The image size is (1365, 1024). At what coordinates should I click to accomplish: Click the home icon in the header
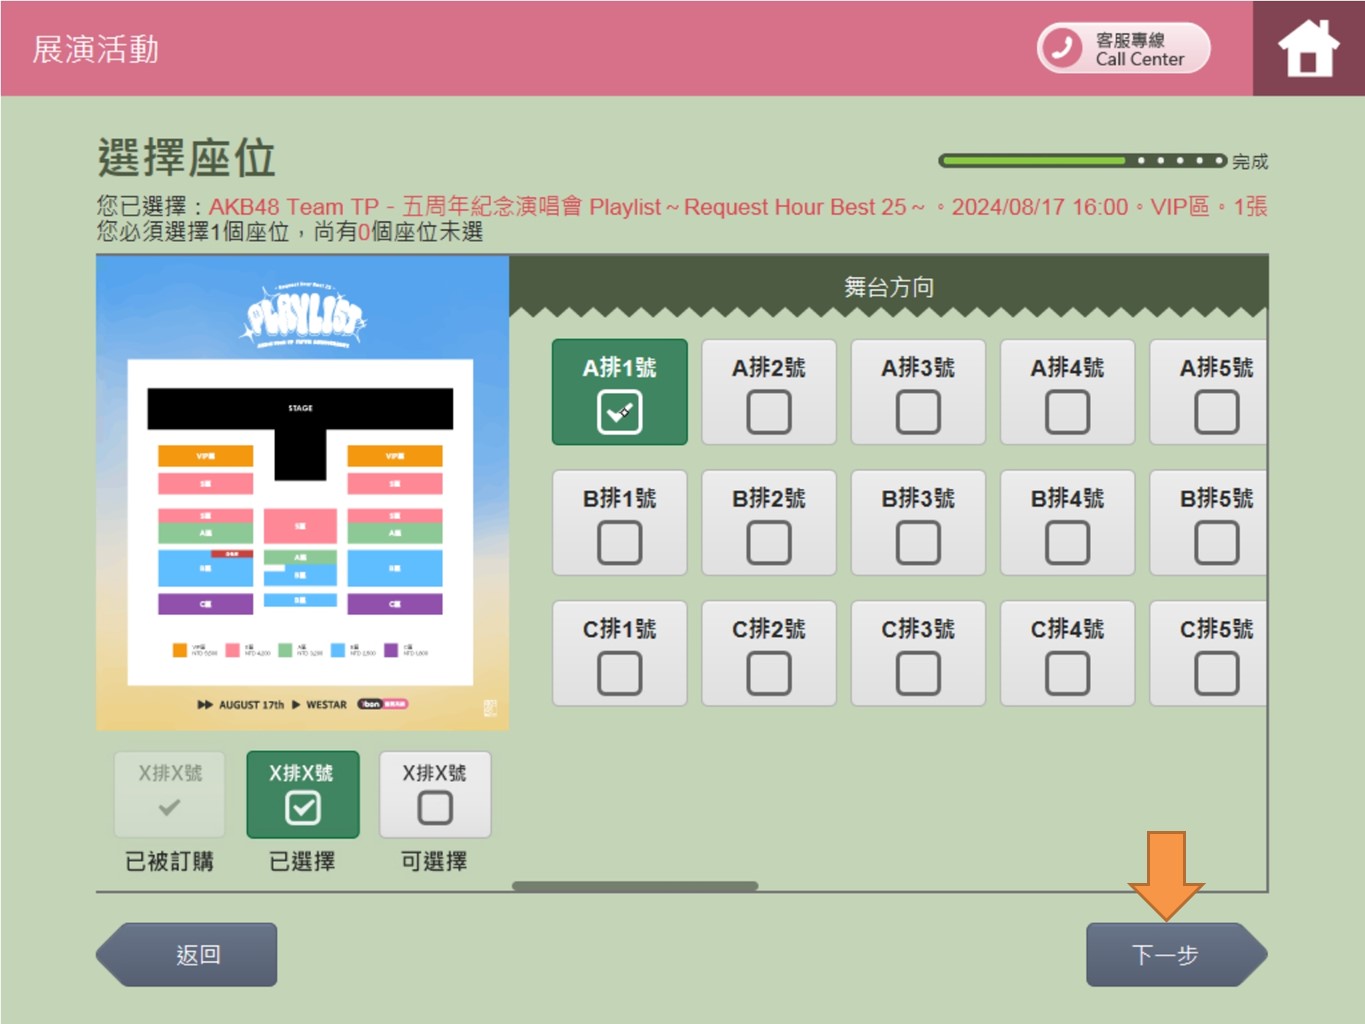click(1308, 48)
